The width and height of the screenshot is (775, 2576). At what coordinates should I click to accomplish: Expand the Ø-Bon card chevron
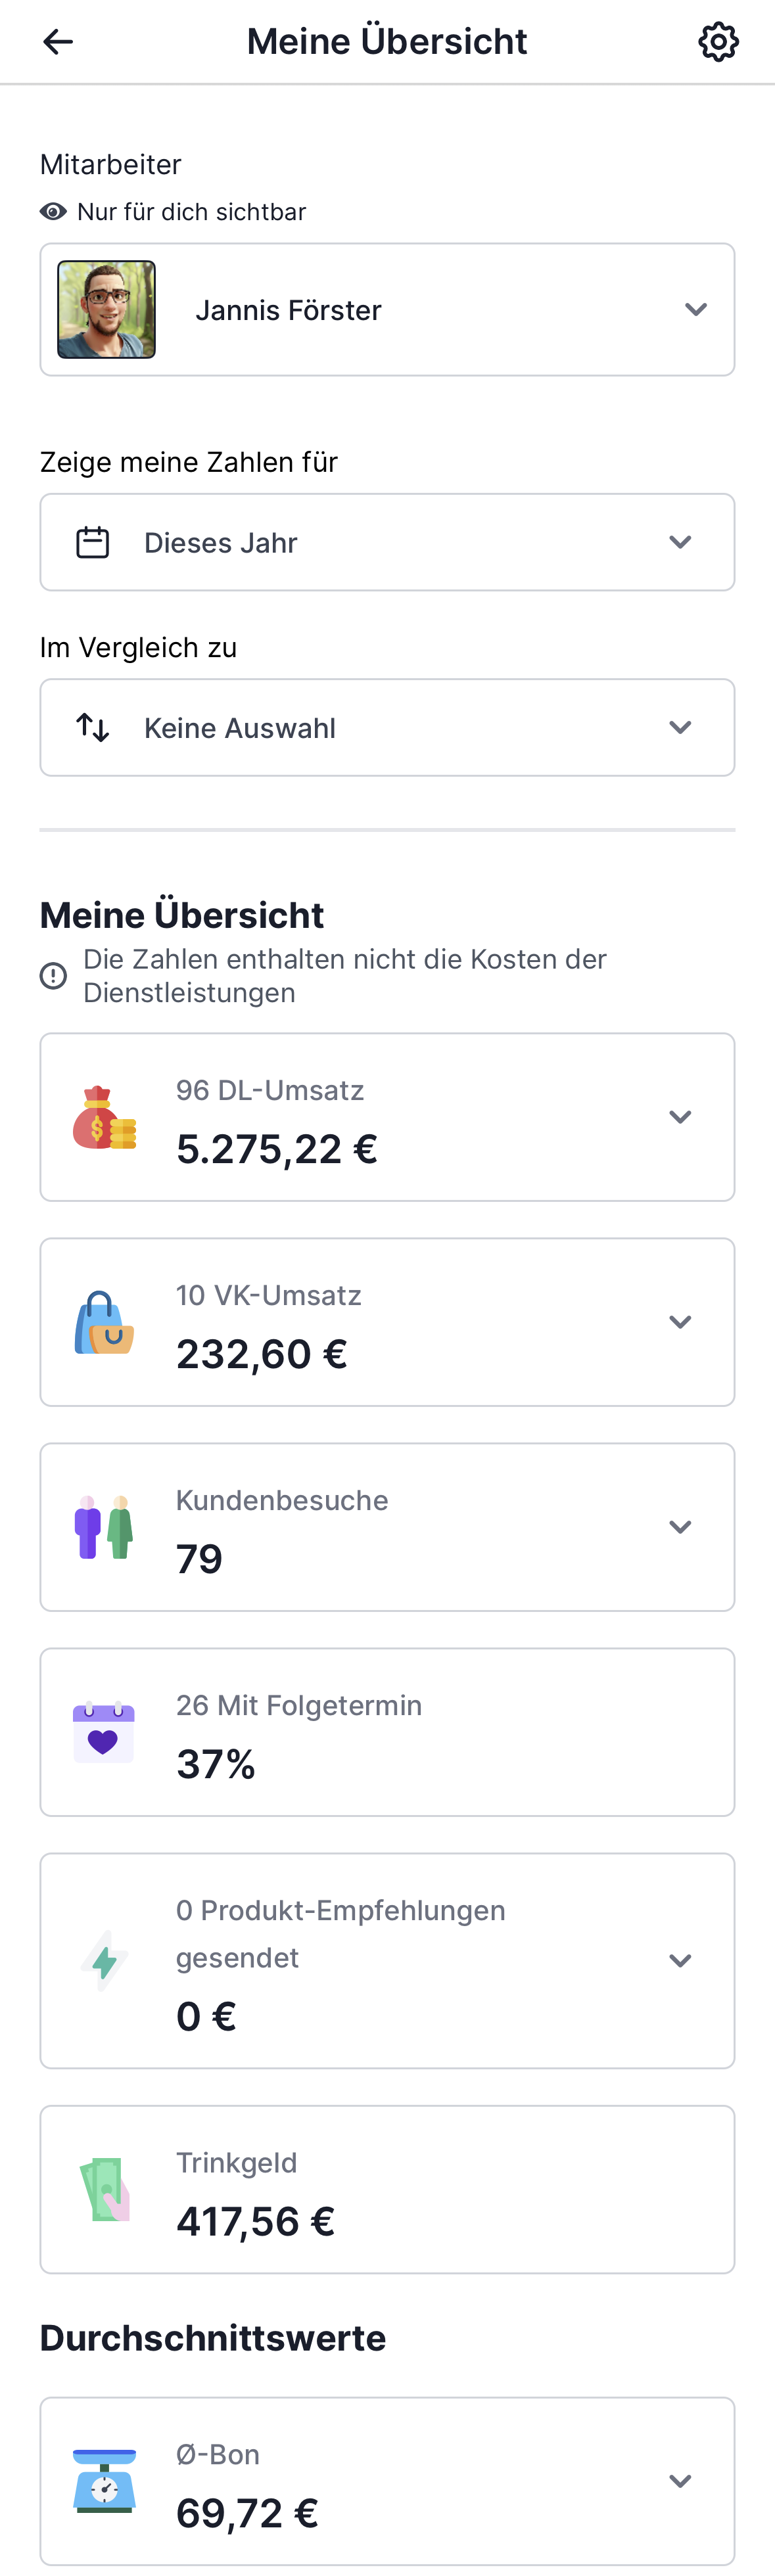(680, 2481)
